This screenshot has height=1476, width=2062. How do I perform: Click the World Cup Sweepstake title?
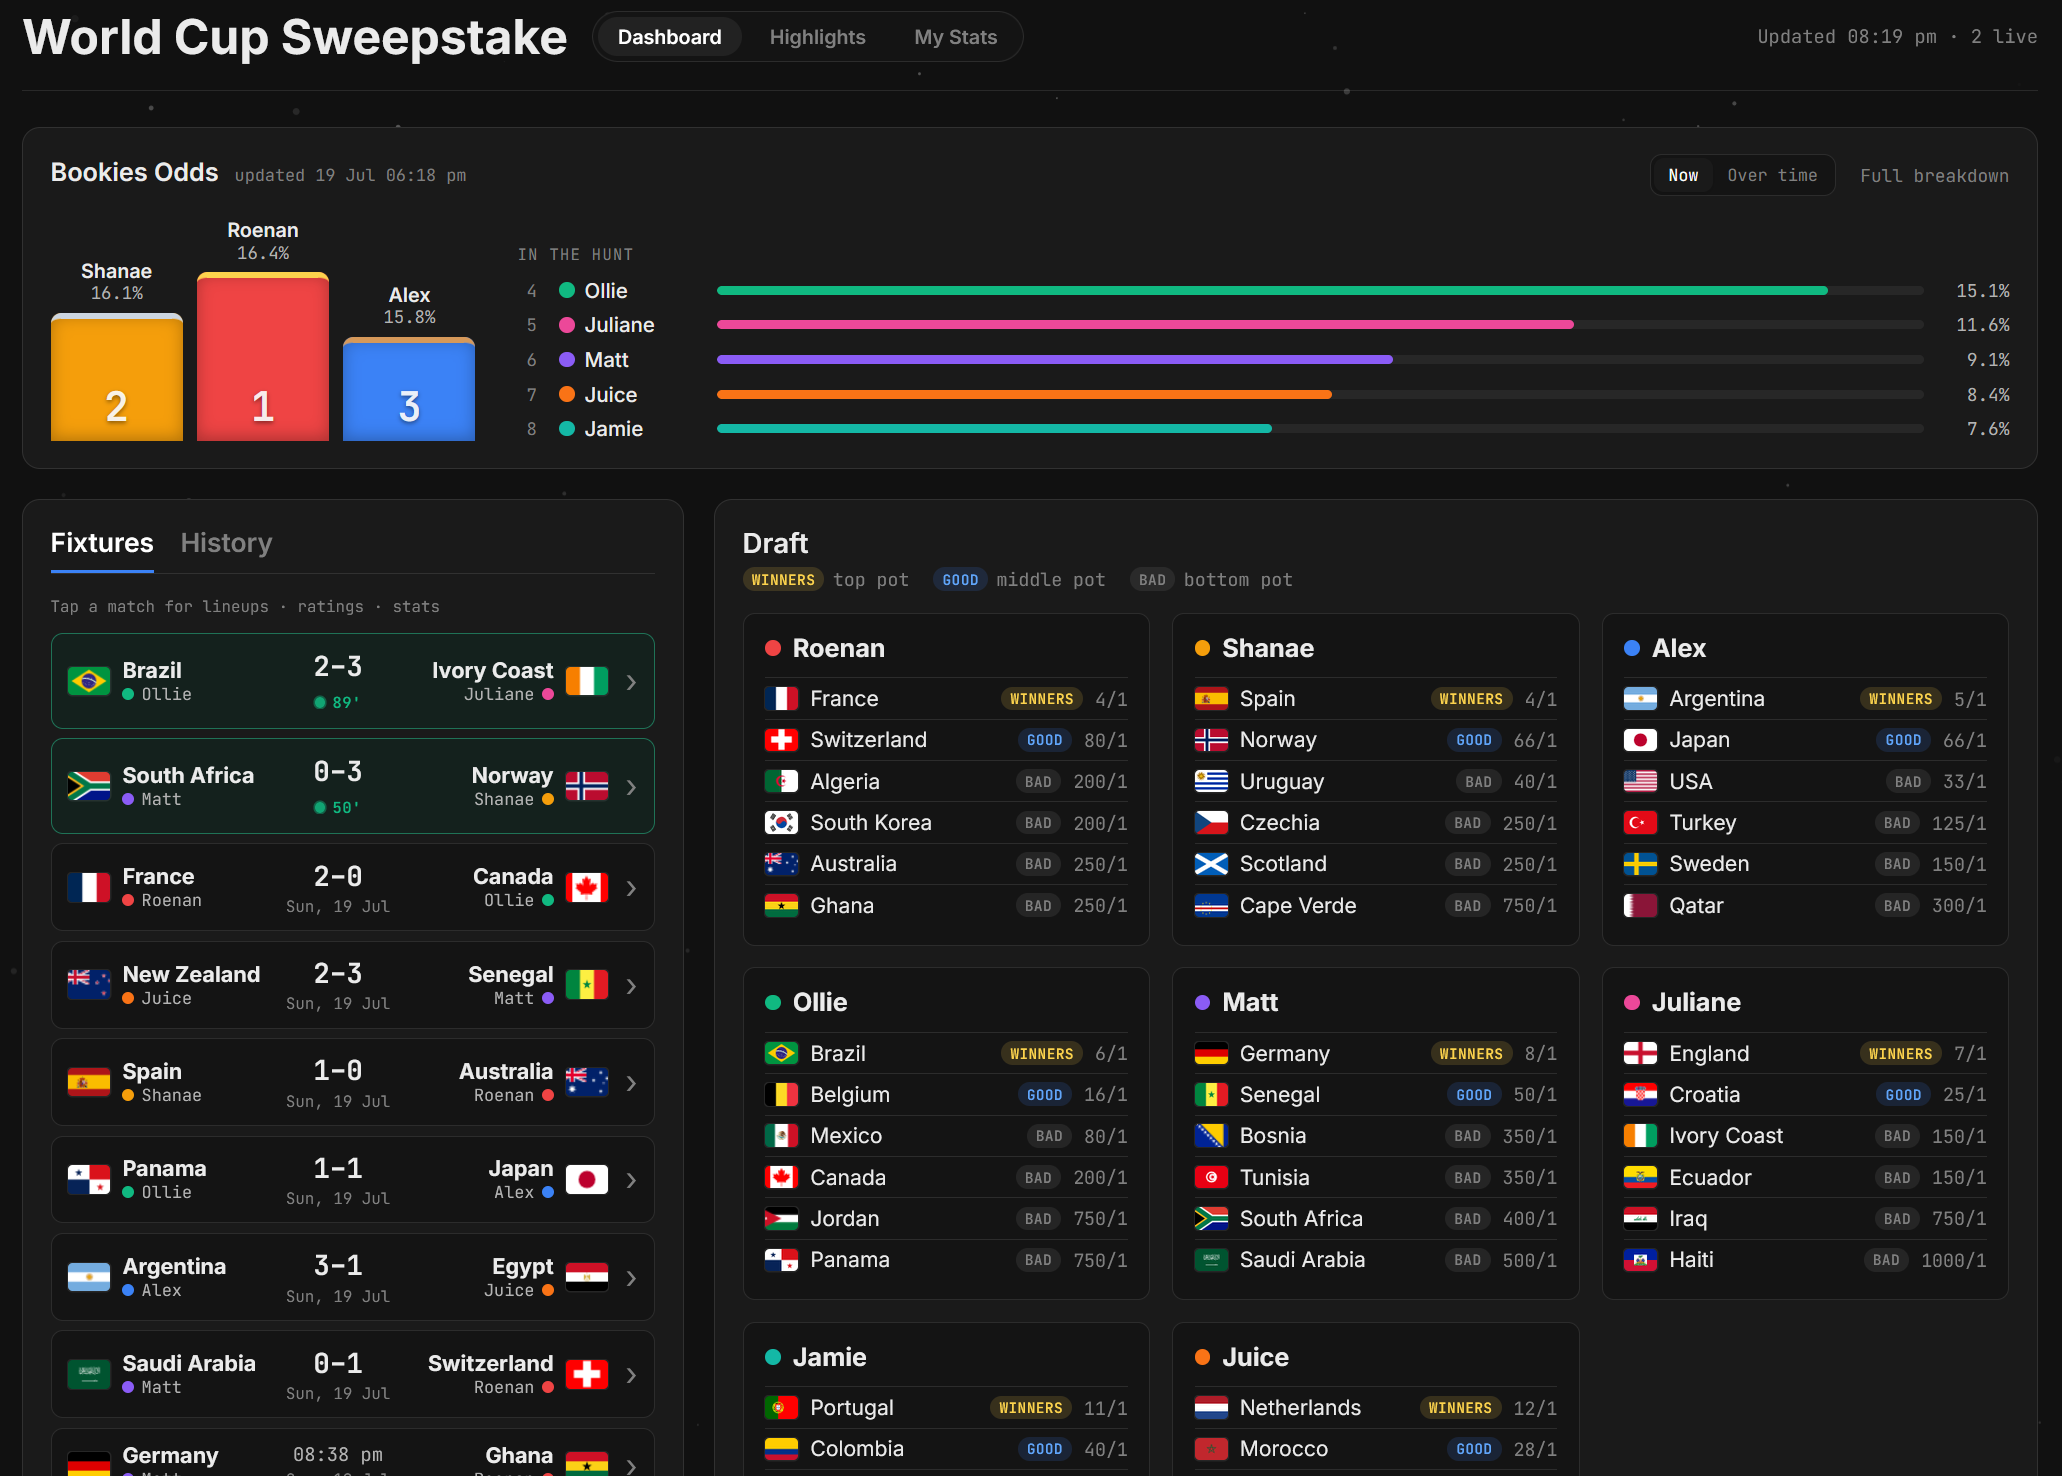tap(295, 38)
